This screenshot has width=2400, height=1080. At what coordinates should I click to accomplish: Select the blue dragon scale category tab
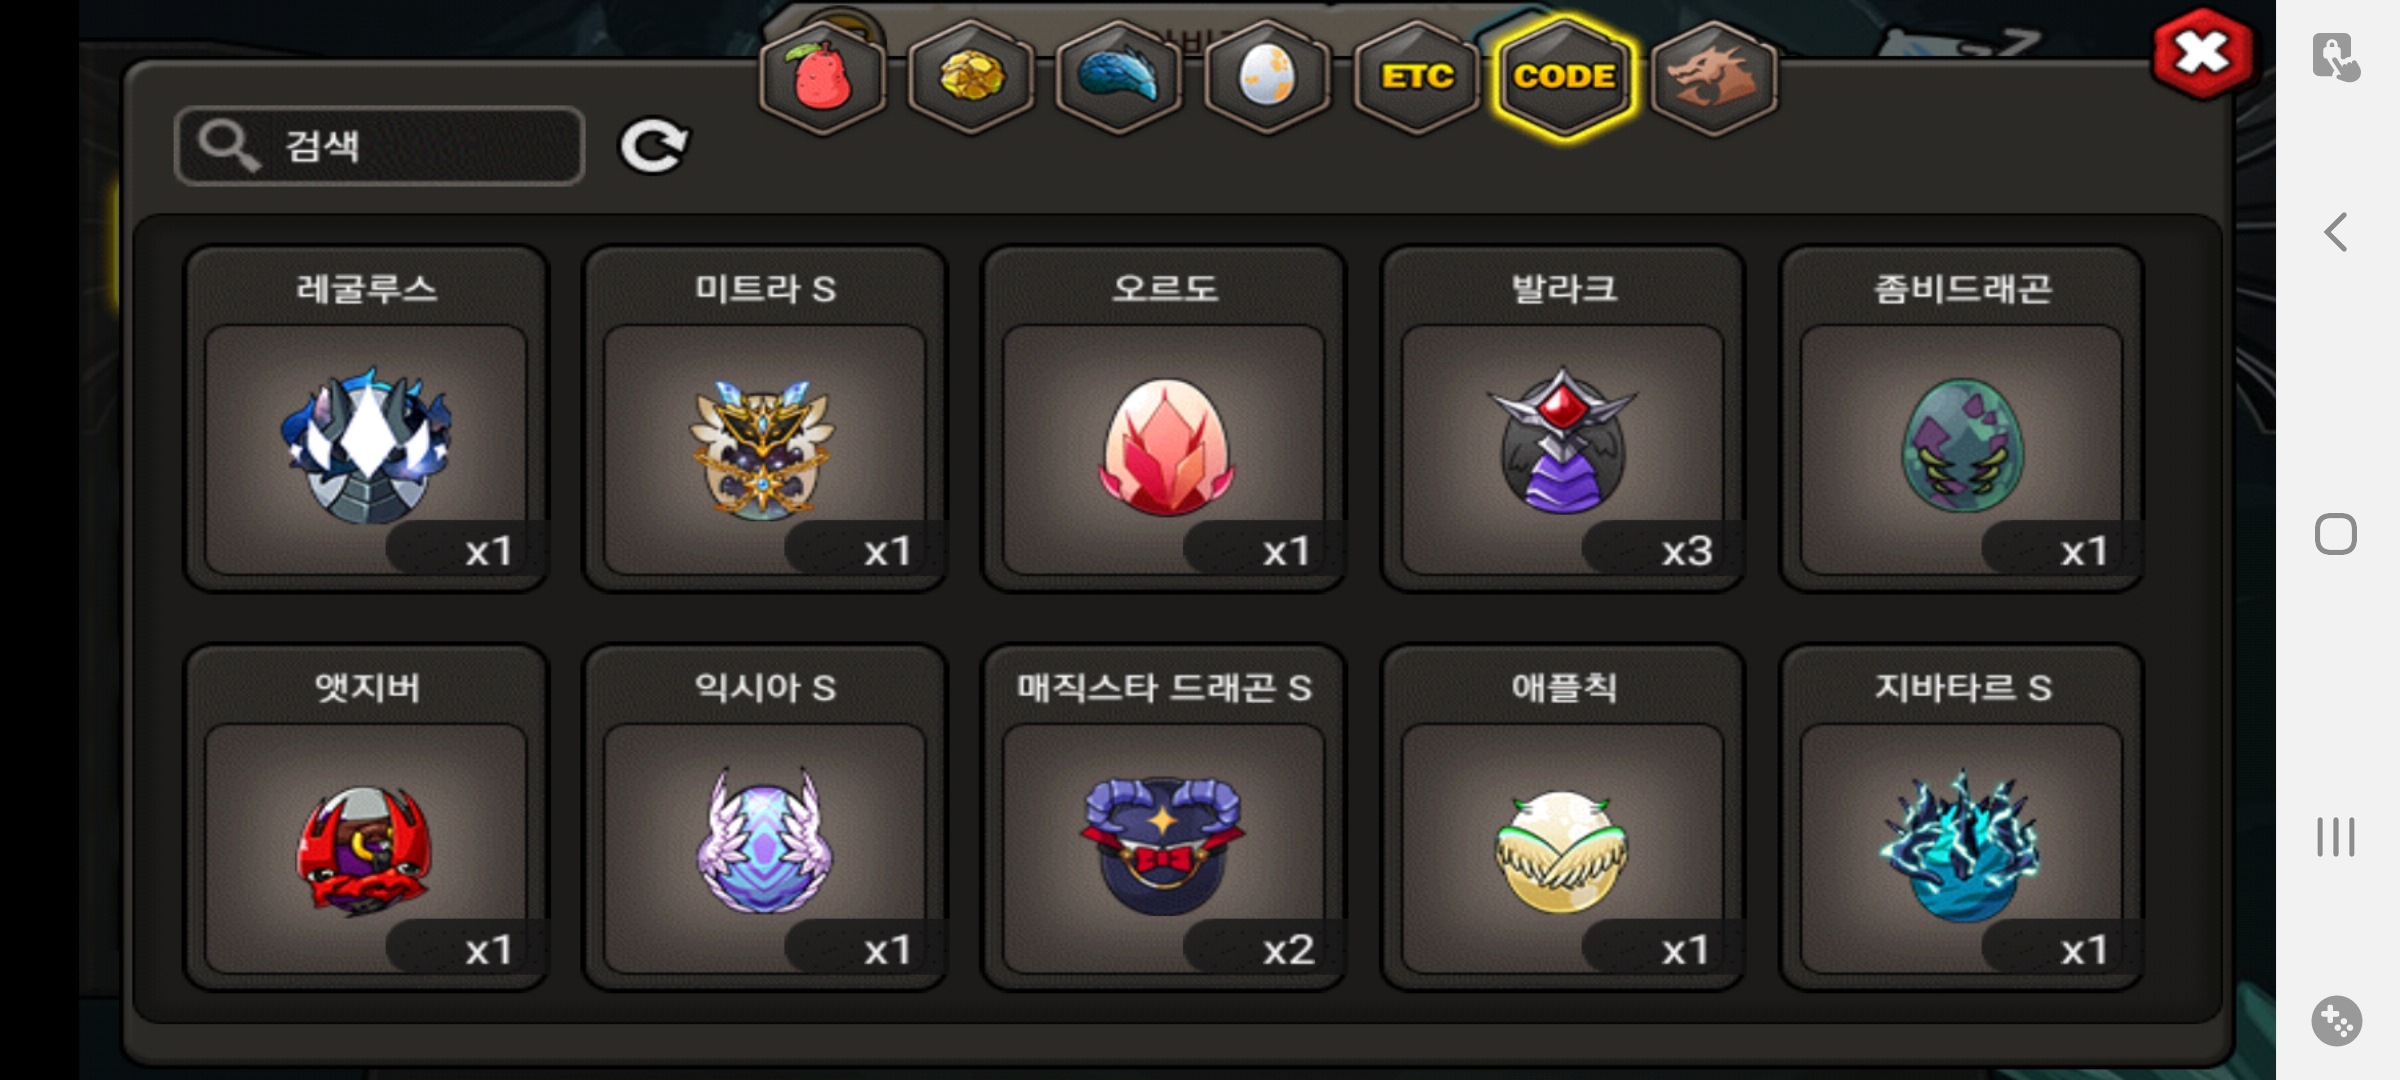click(x=1119, y=78)
